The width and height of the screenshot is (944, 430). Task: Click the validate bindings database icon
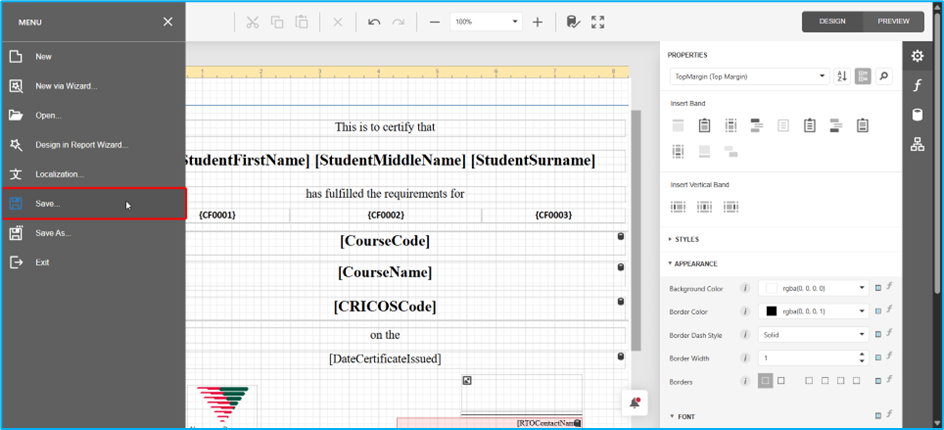coord(572,22)
